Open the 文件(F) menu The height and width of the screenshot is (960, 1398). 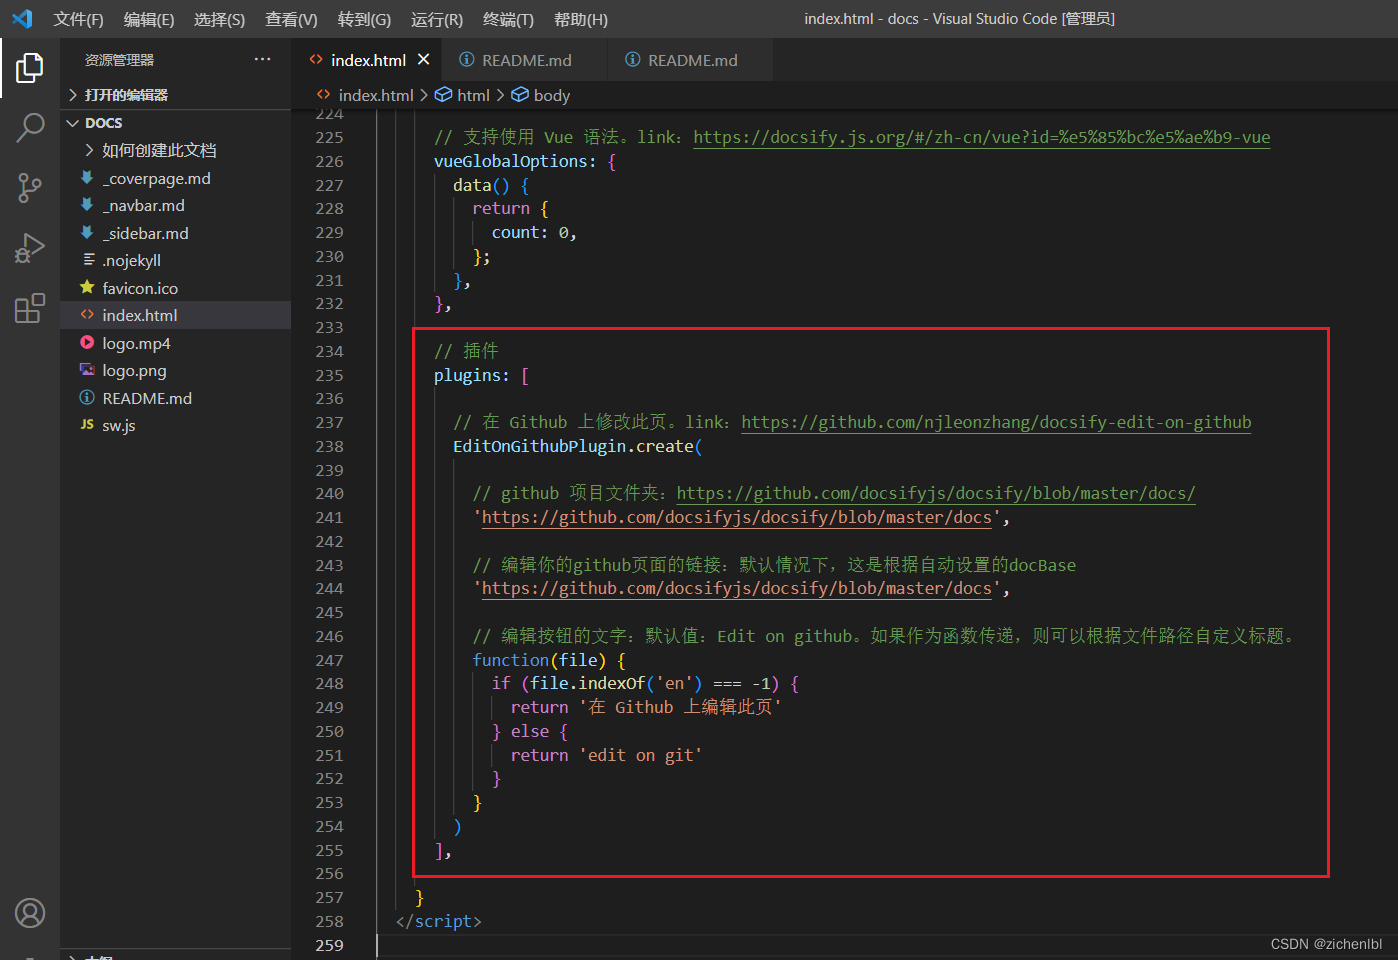pyautogui.click(x=78, y=19)
